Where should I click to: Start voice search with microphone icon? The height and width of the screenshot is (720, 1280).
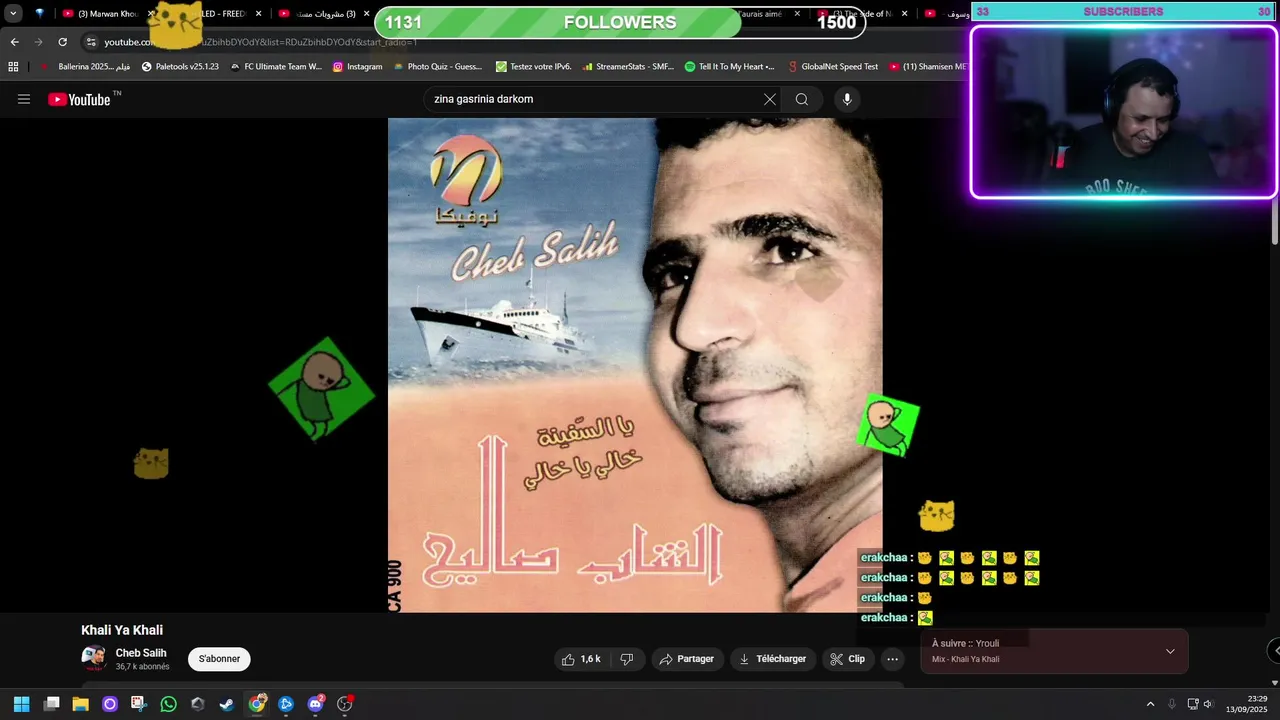click(x=847, y=99)
